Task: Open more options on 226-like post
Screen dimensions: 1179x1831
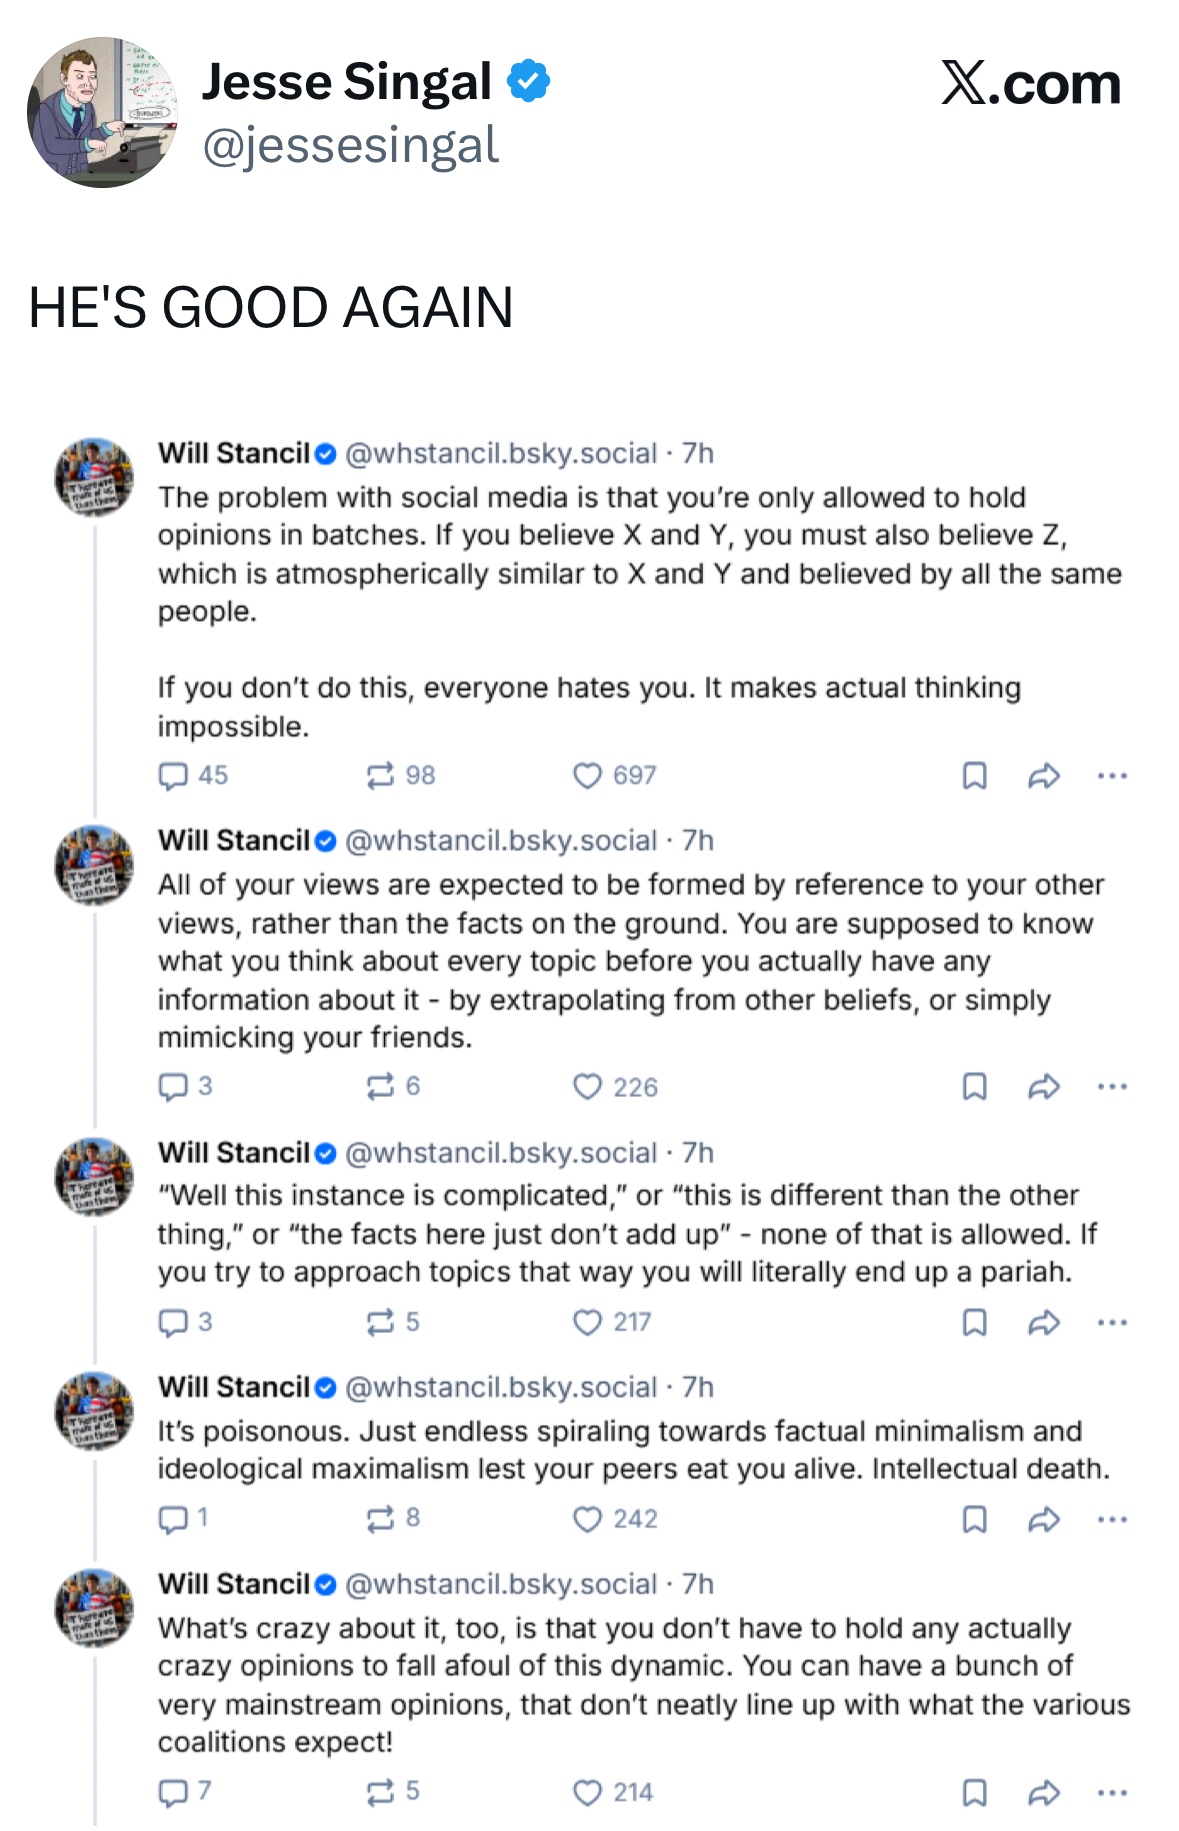Action: point(1112,1087)
